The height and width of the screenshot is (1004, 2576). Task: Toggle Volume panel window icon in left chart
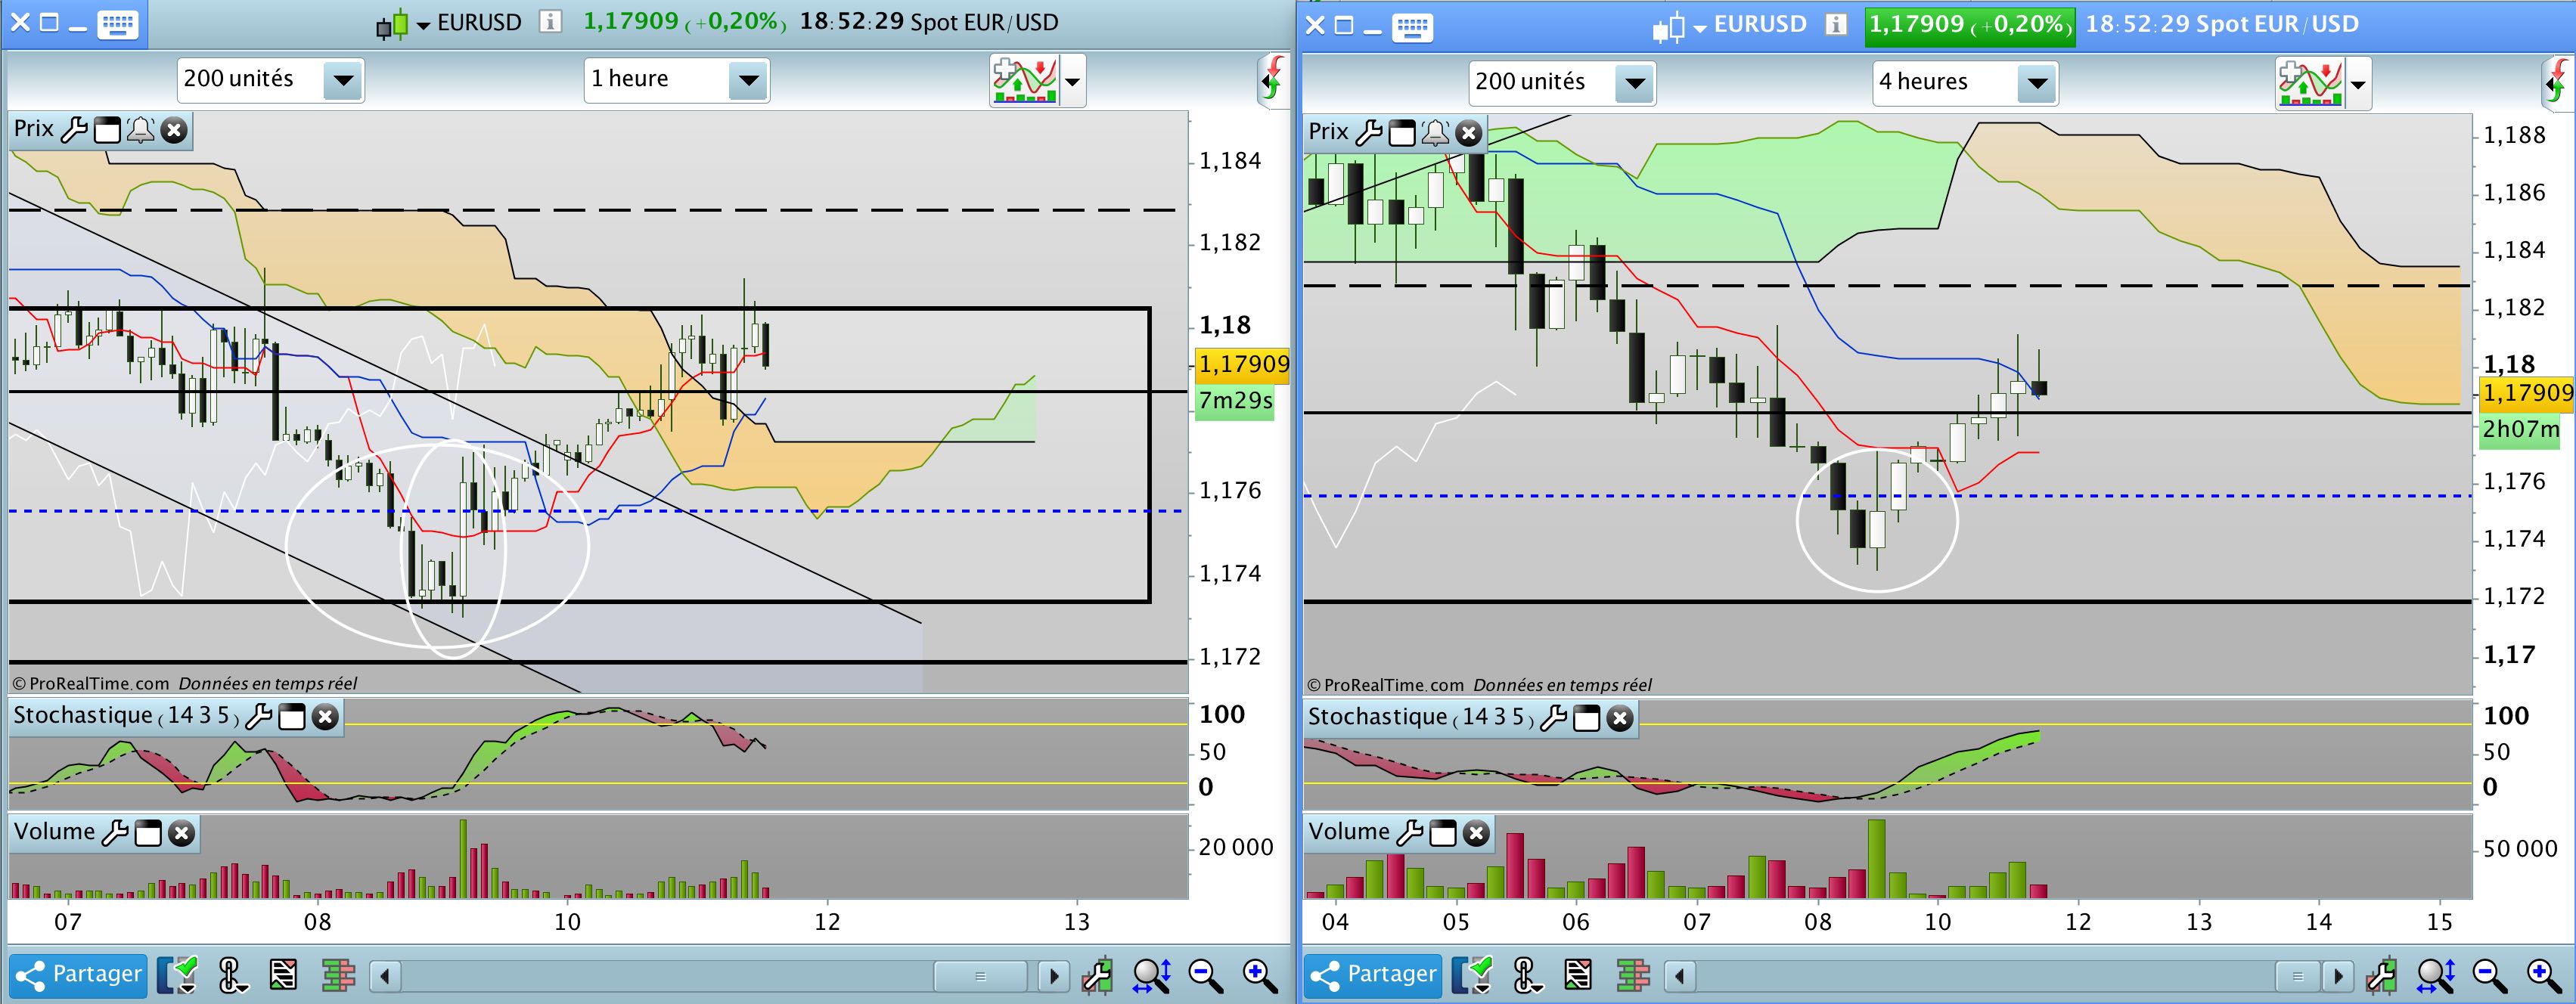click(x=148, y=833)
